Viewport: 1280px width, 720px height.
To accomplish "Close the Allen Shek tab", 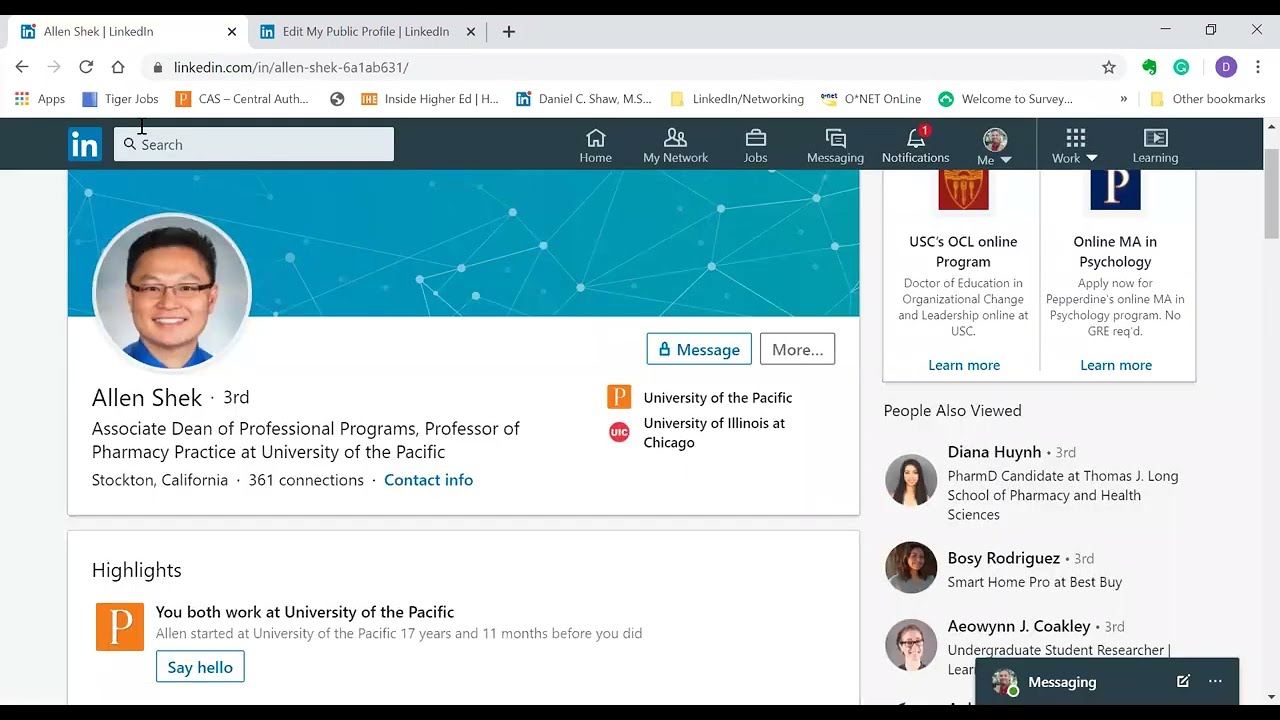I will pyautogui.click(x=232, y=31).
